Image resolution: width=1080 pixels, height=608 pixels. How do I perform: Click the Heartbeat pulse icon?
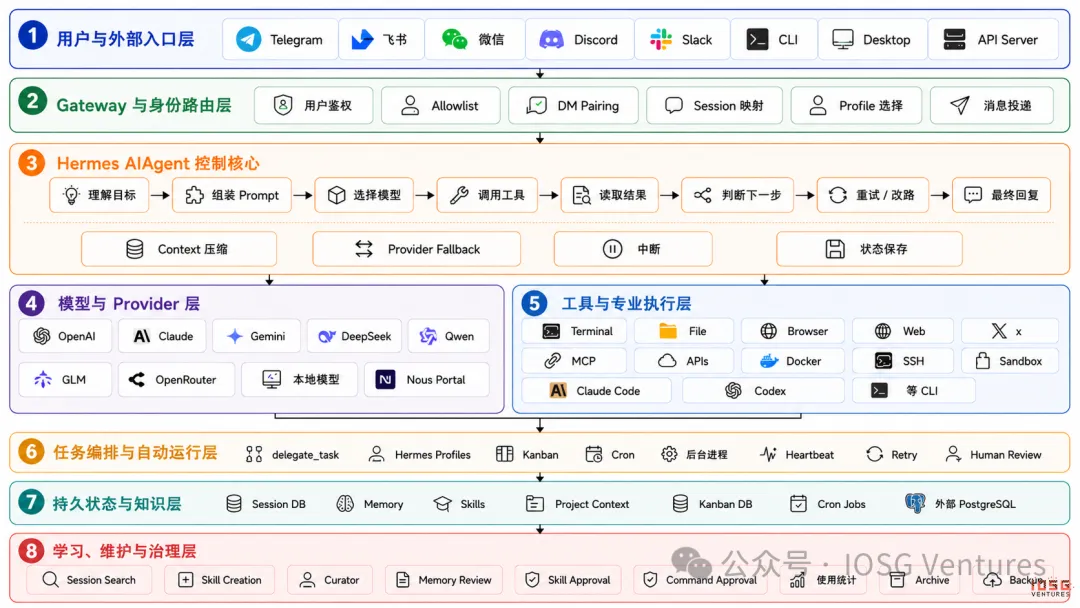coord(768,454)
